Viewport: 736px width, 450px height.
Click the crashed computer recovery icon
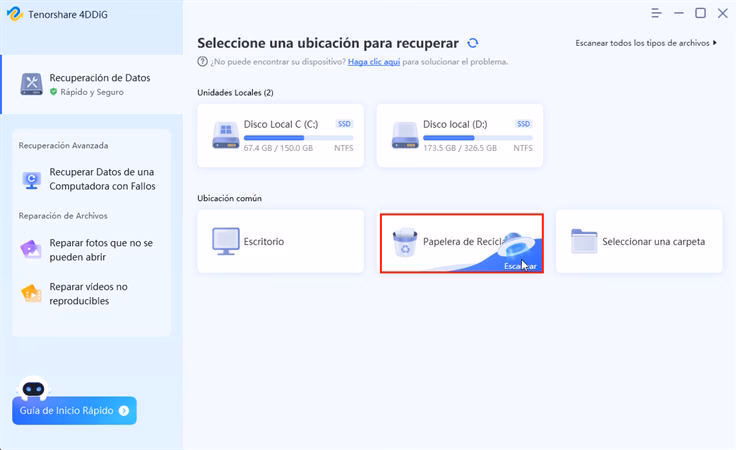tap(31, 180)
